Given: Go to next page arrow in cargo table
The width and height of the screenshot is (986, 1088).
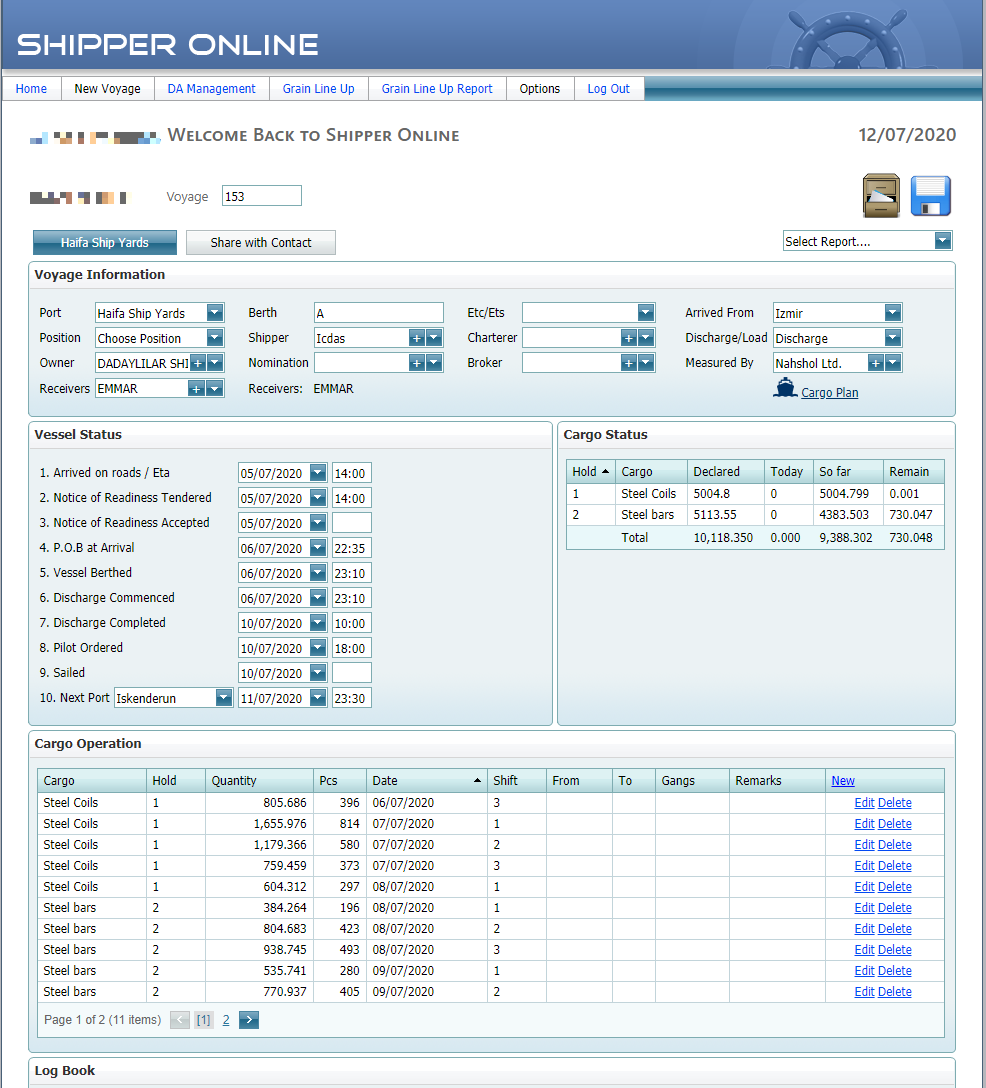Looking at the screenshot, I should (x=249, y=1020).
